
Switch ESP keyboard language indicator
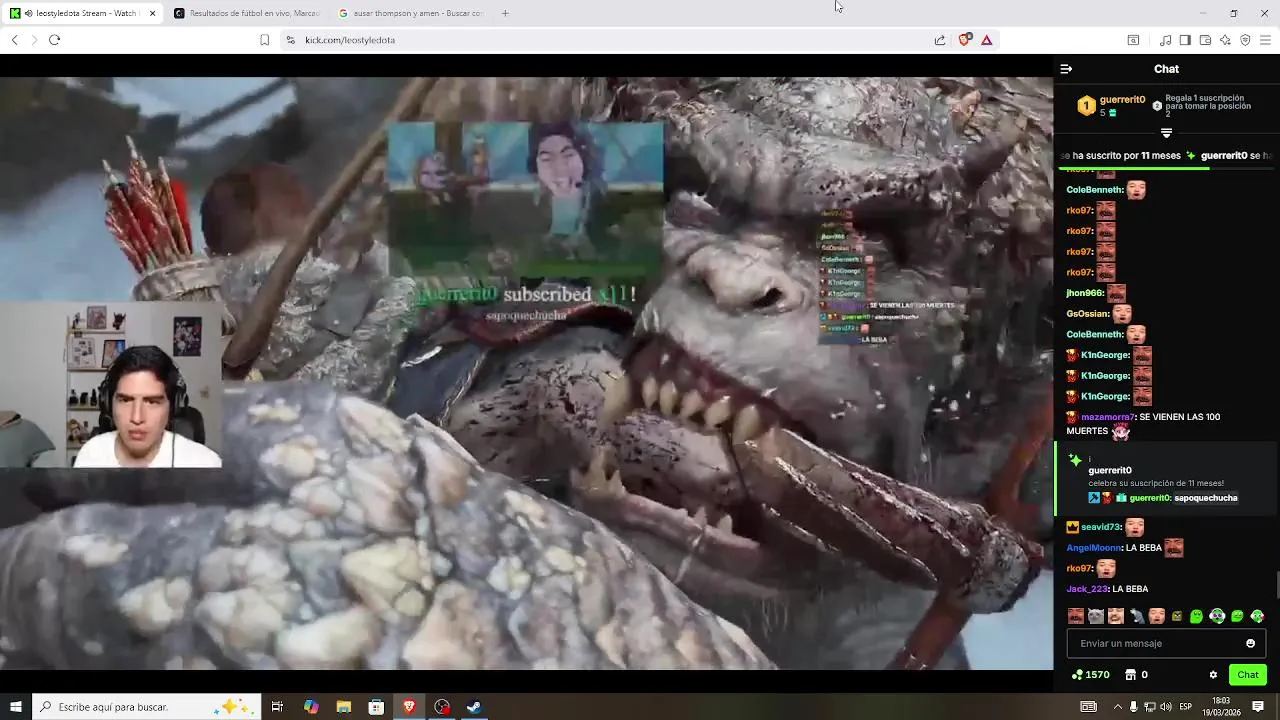click(x=1186, y=707)
